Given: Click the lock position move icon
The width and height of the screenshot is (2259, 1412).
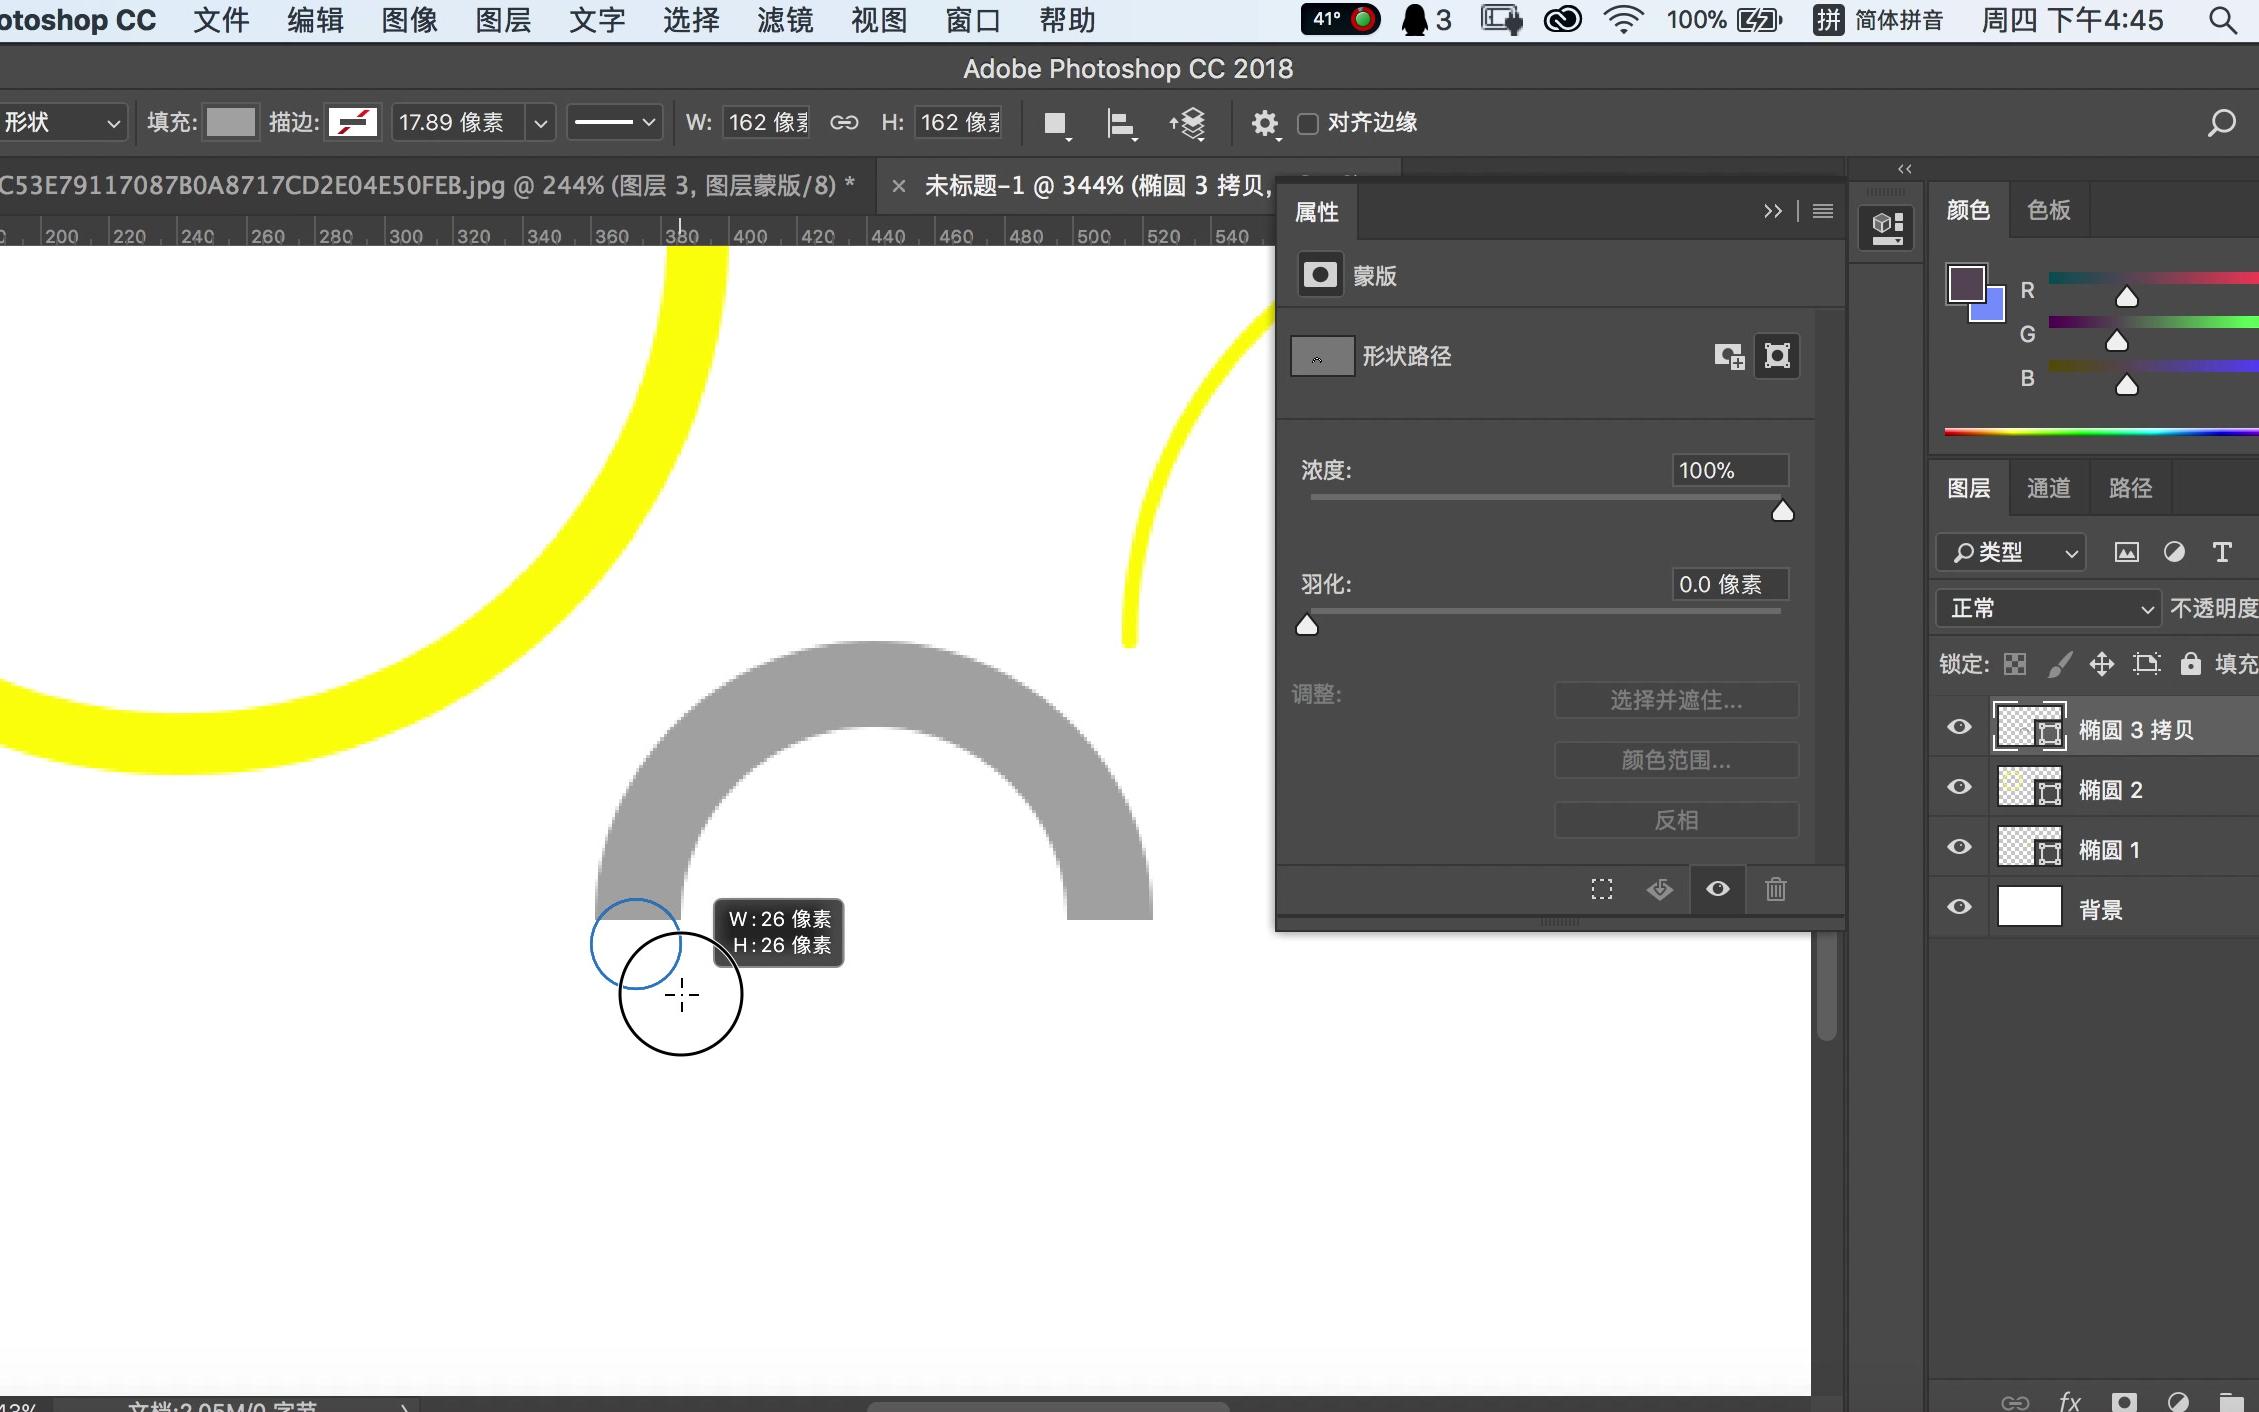Looking at the screenshot, I should coord(2101,664).
